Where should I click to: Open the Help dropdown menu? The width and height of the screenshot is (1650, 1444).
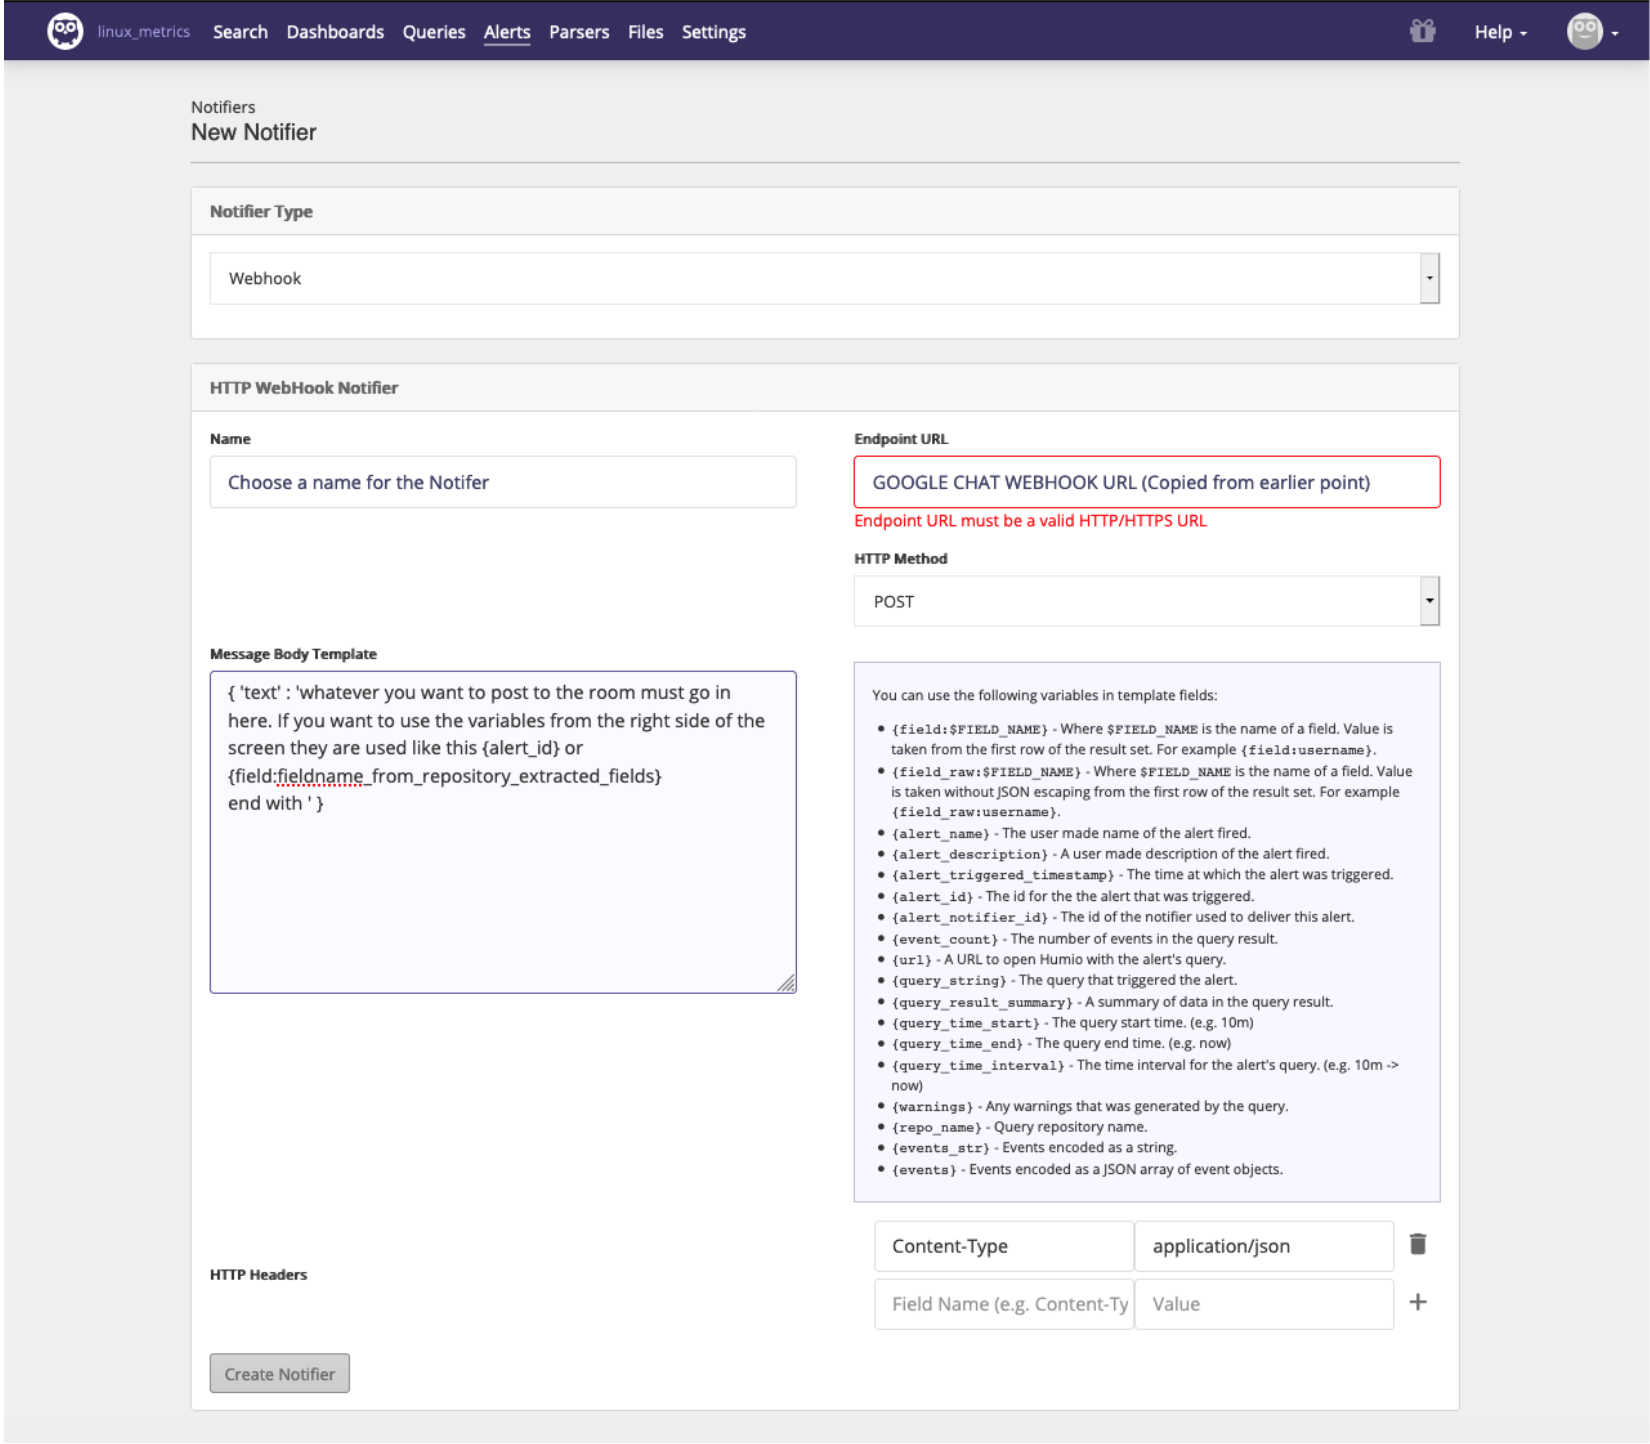[1499, 33]
